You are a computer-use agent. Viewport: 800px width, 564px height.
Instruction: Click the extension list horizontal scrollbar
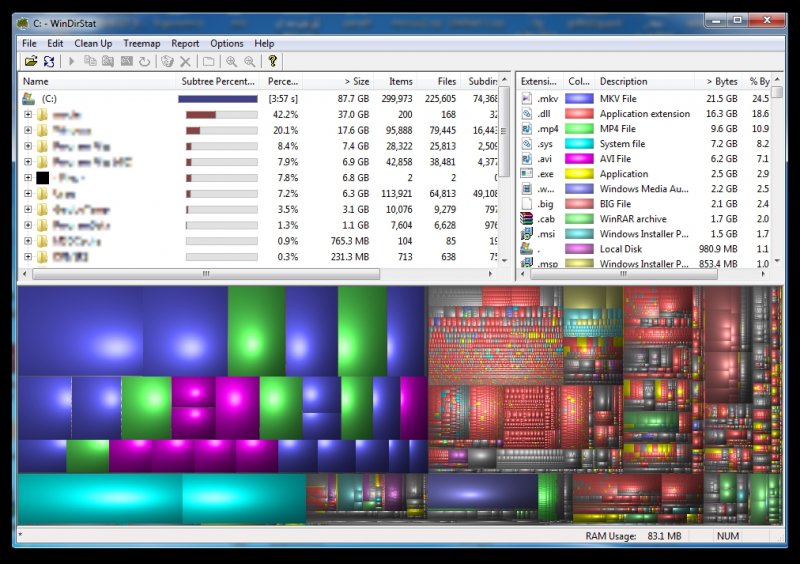(x=623, y=274)
